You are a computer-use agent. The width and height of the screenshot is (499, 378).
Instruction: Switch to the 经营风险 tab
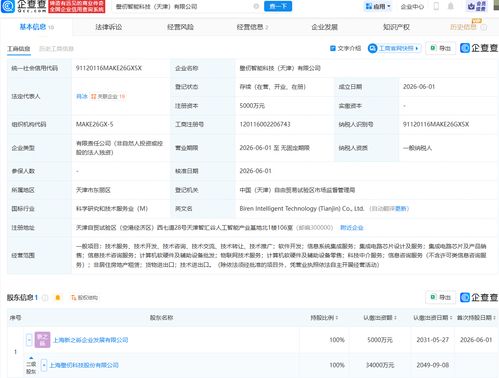180,27
